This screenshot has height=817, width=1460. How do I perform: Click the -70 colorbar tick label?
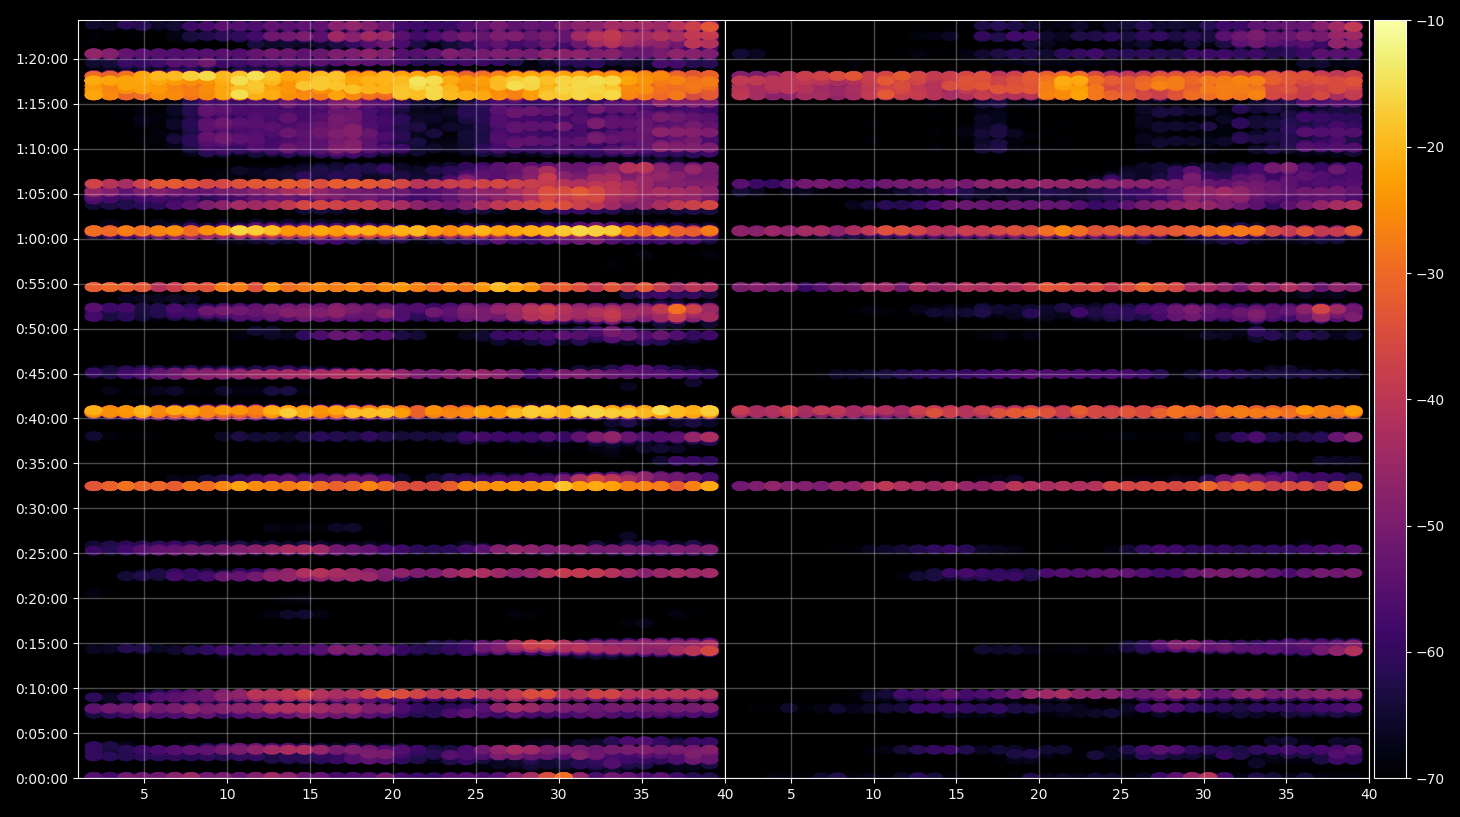click(x=1429, y=779)
